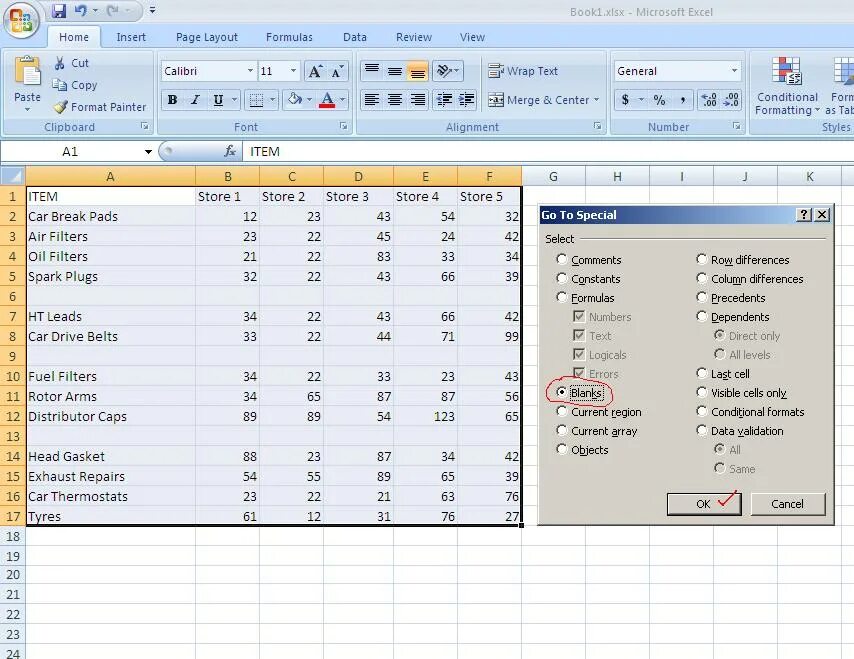The width and height of the screenshot is (854, 659).
Task: Open the Data tab
Action: [x=355, y=37]
